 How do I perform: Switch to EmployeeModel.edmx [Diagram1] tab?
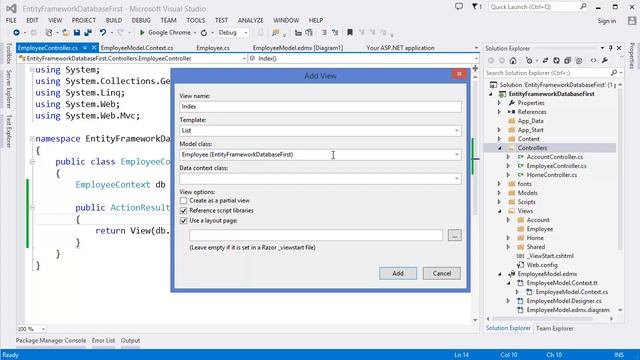(x=298, y=48)
